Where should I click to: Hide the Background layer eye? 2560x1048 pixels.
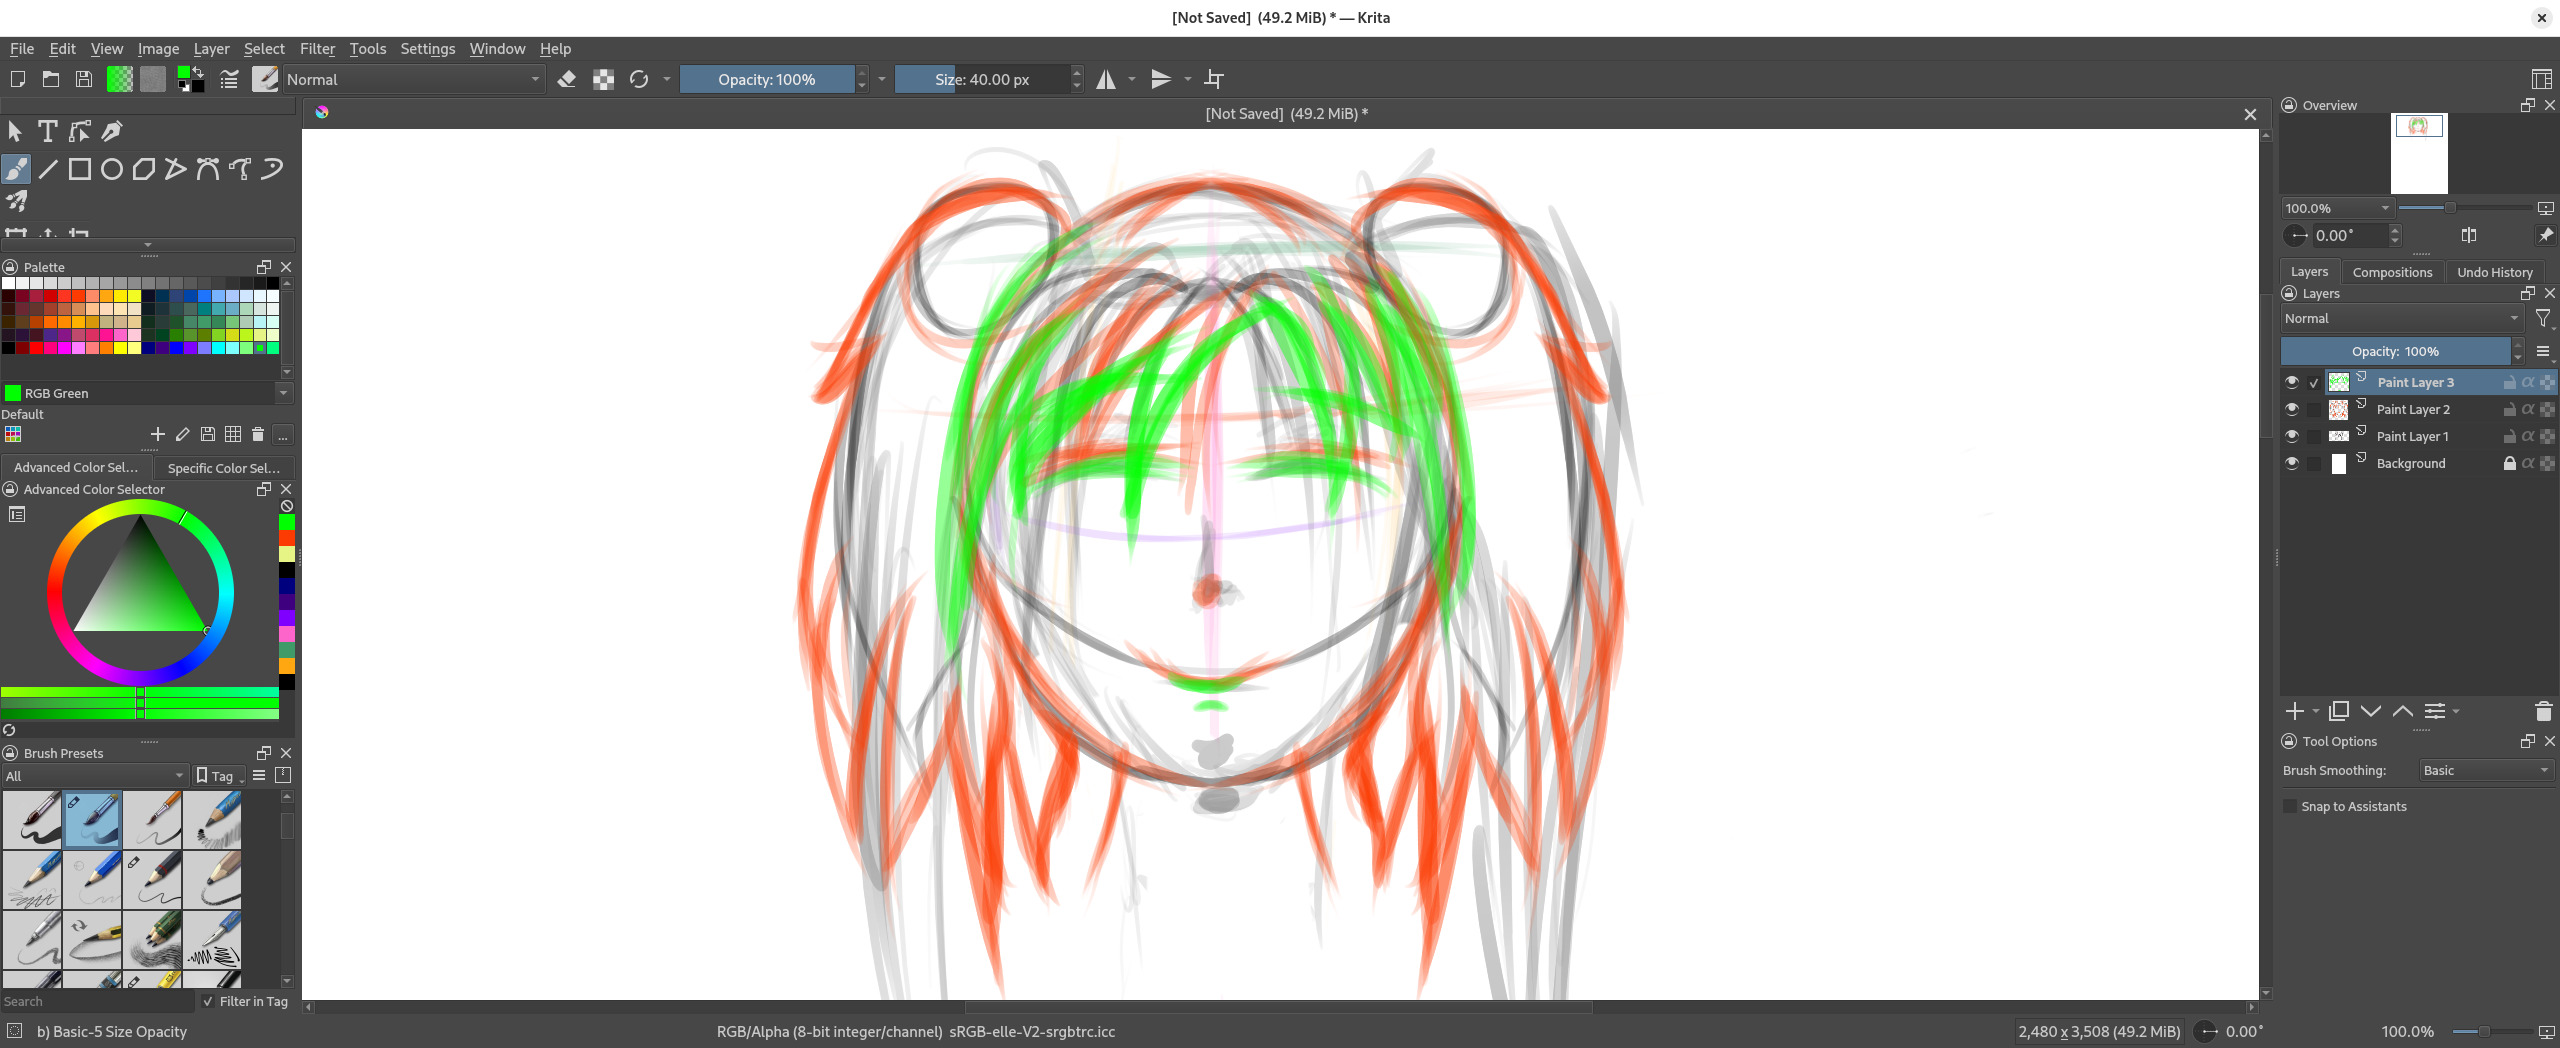coord(2292,463)
